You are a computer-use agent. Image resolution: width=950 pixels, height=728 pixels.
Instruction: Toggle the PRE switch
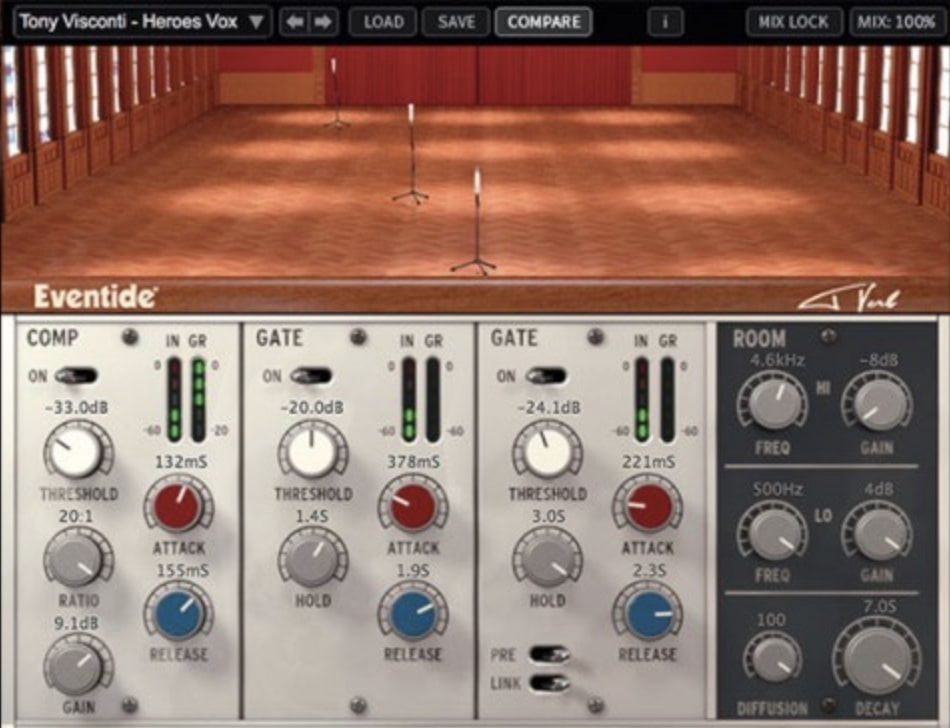(549, 655)
